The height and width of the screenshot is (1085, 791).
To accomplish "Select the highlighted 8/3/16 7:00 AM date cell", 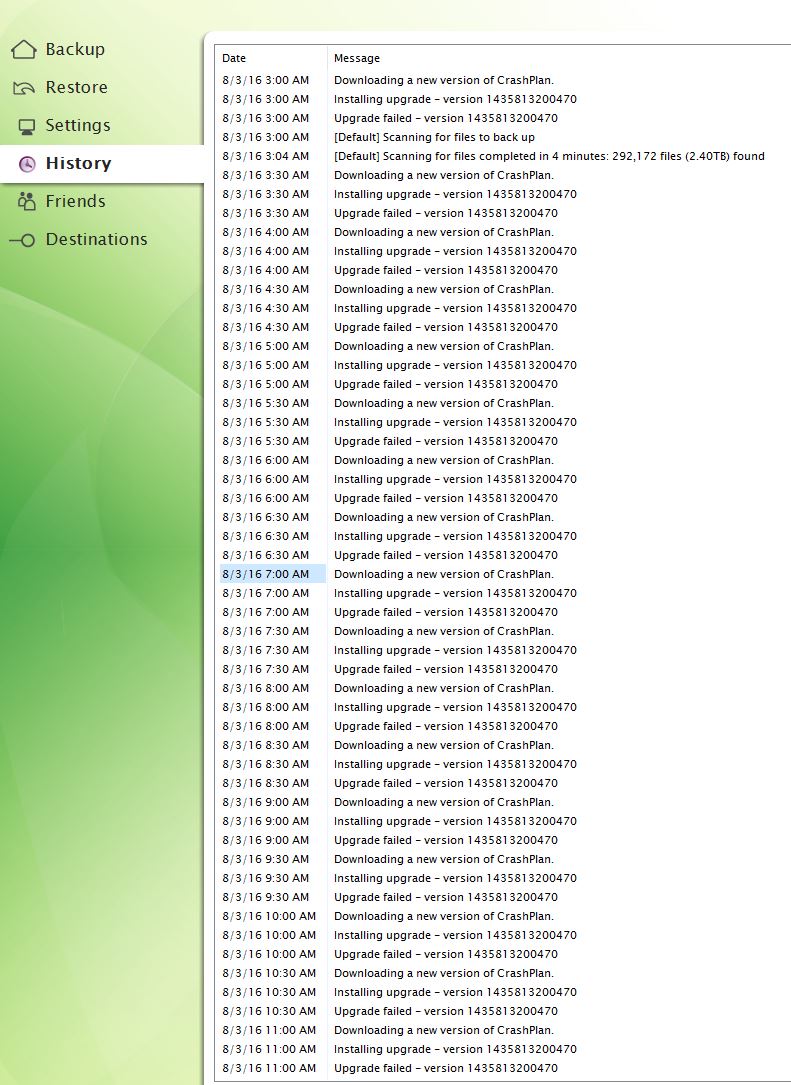I will tap(273, 574).
